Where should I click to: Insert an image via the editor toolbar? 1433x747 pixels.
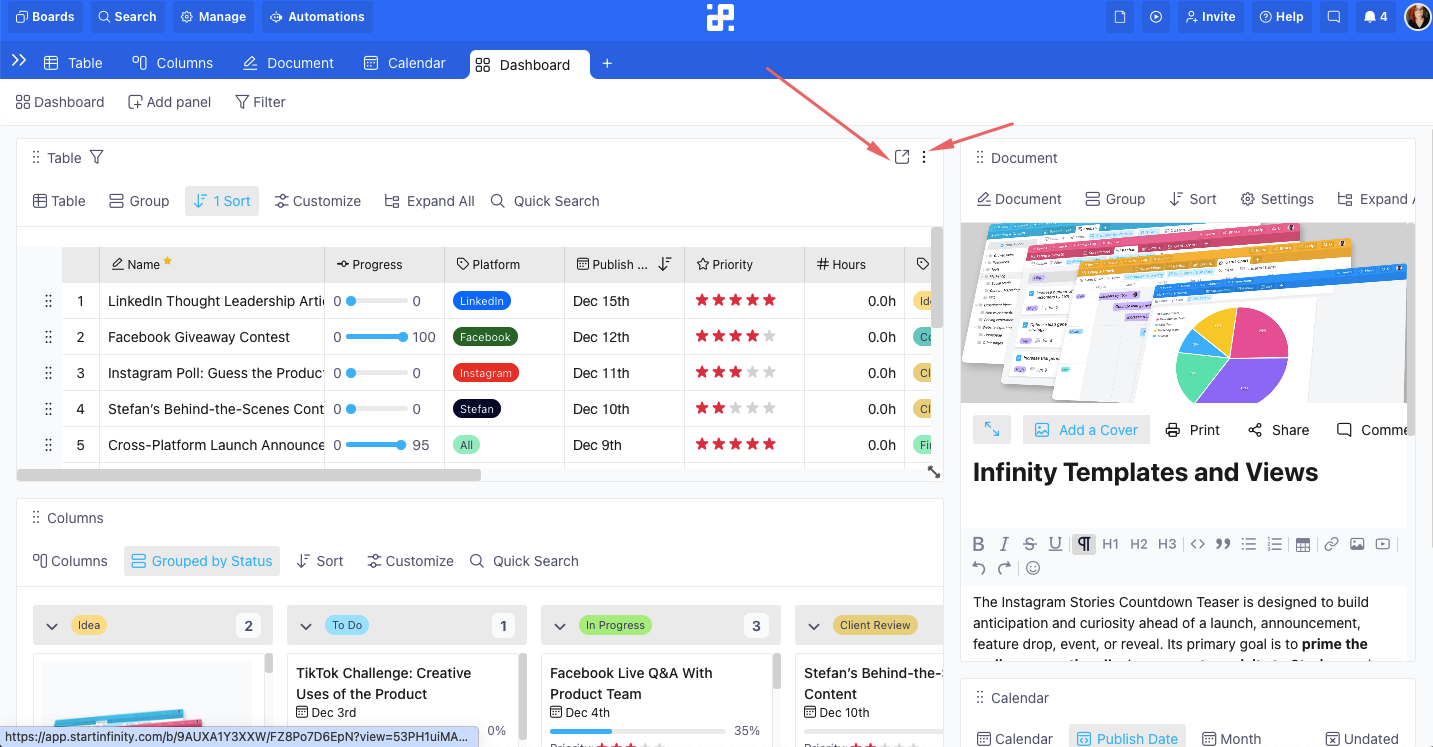pos(1357,543)
